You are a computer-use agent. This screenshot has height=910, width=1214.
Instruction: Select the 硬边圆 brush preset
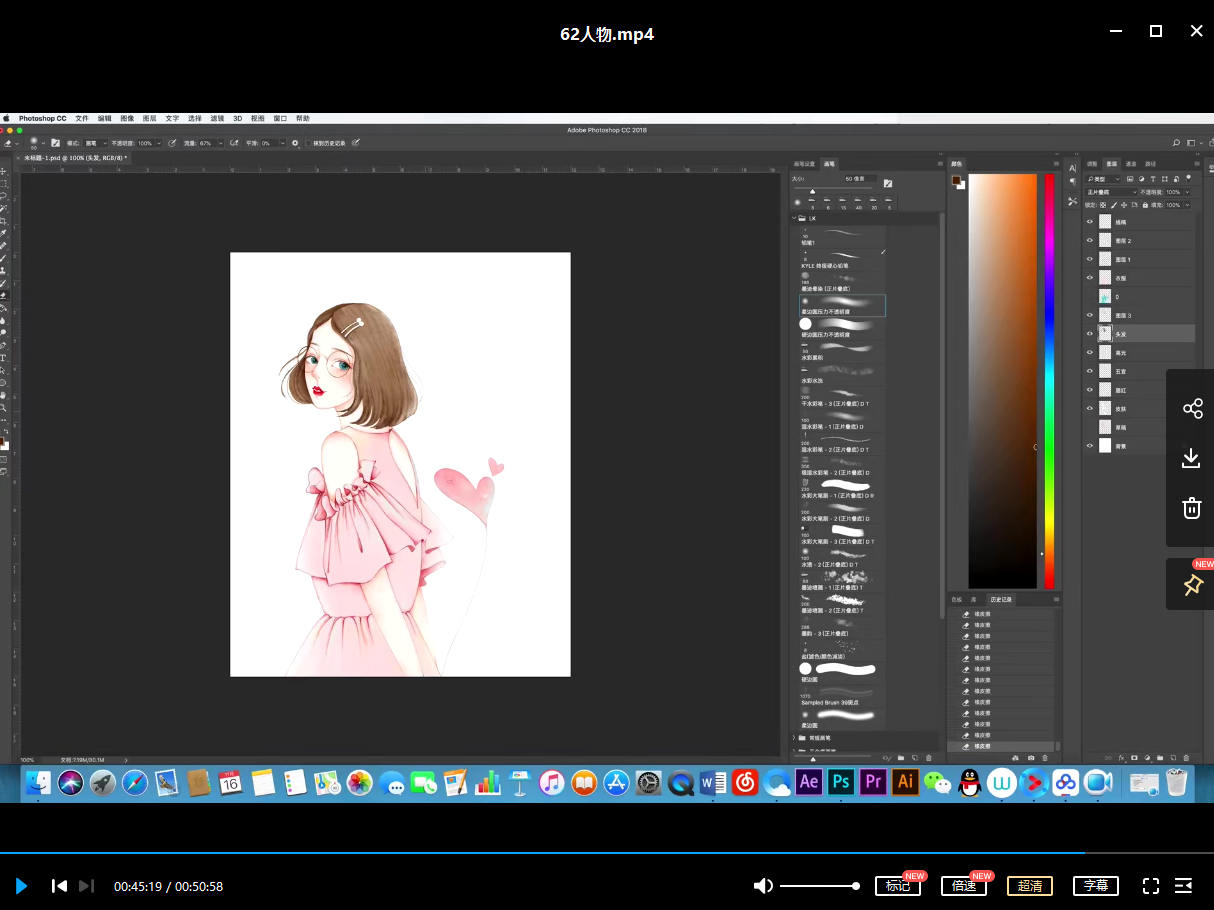point(840,672)
